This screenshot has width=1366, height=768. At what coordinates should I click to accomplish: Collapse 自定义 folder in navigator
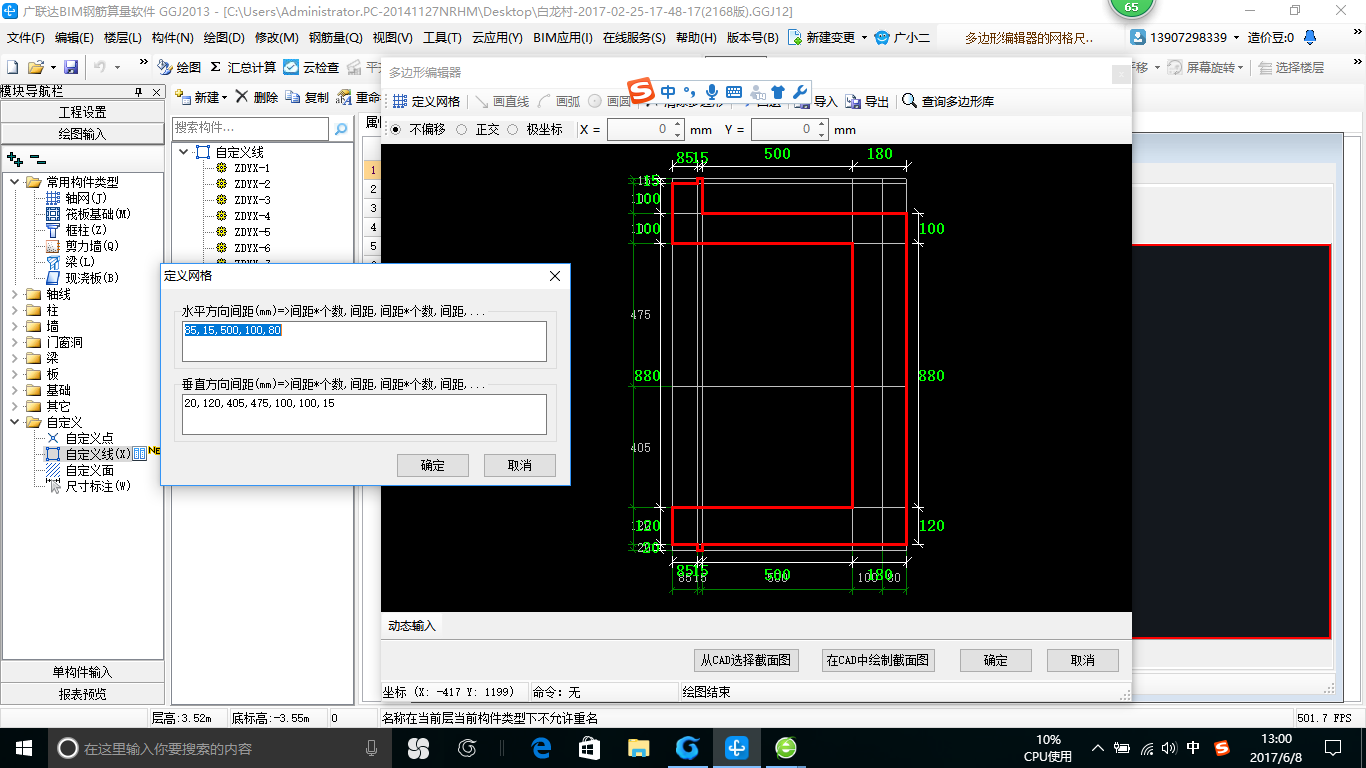(15, 422)
